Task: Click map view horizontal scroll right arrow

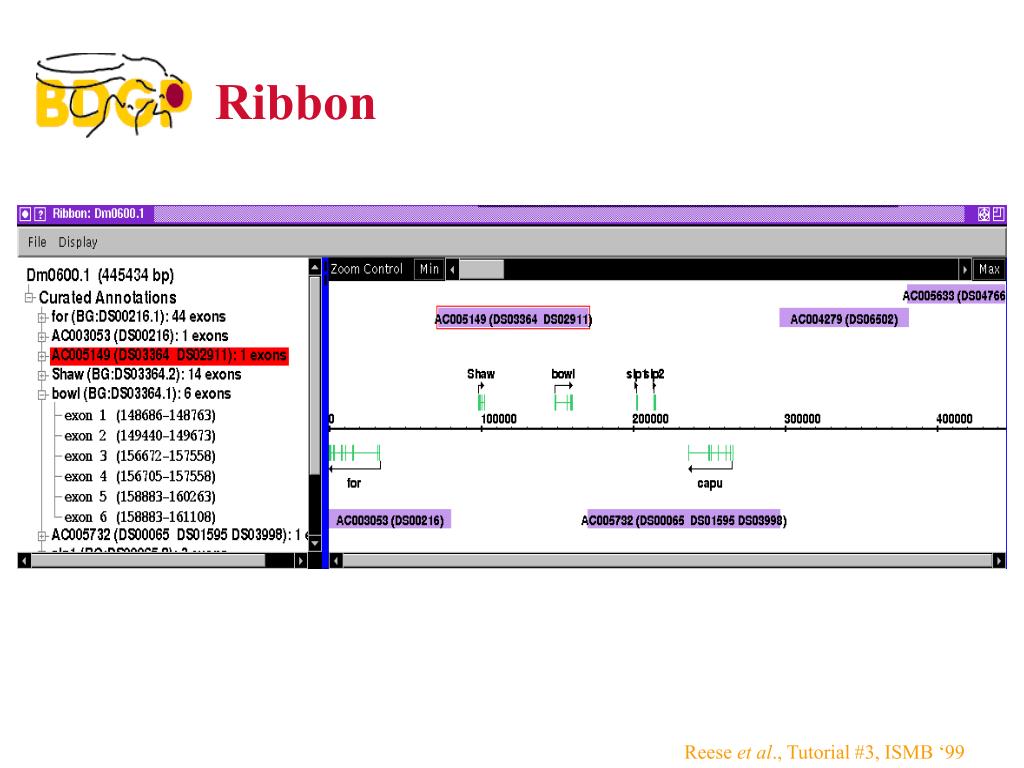Action: 999,560
